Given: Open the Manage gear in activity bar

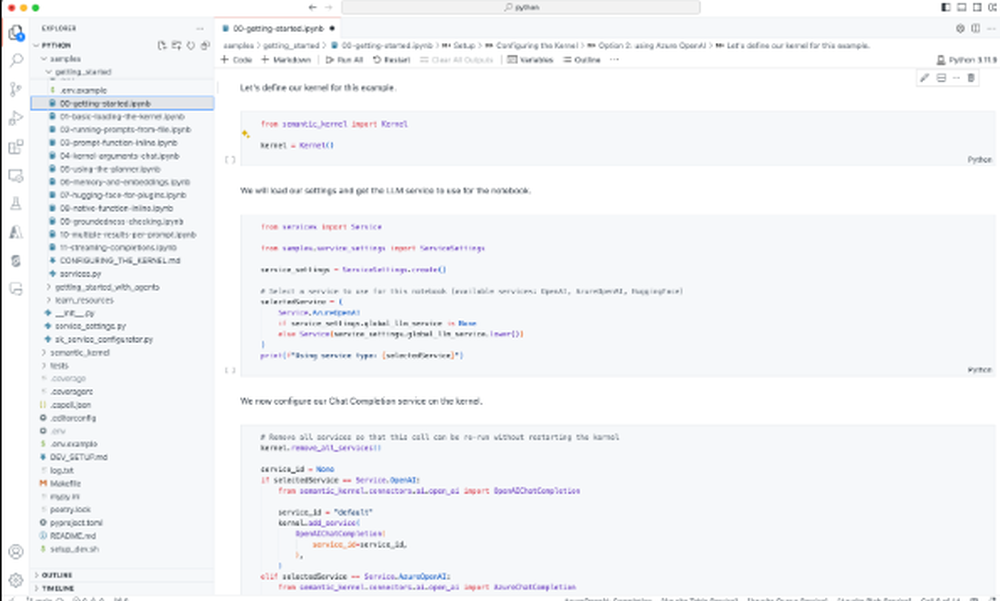Looking at the screenshot, I should [x=16, y=580].
